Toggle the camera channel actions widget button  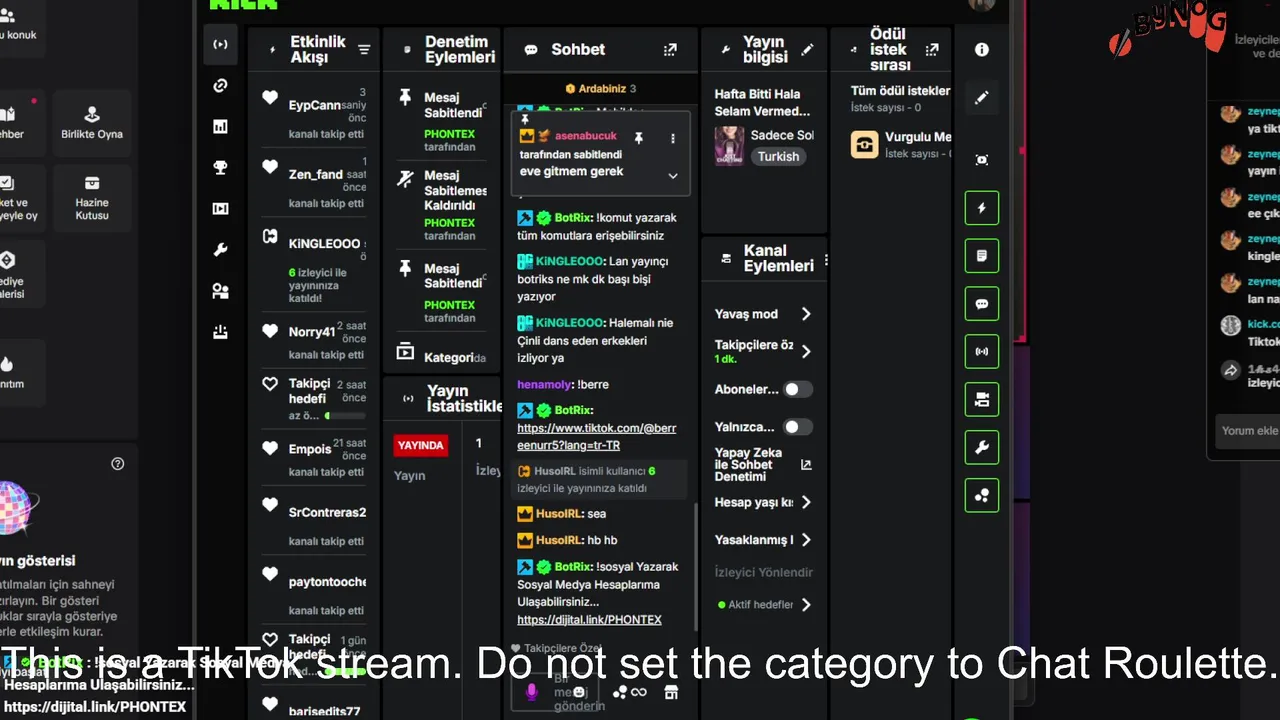click(982, 400)
